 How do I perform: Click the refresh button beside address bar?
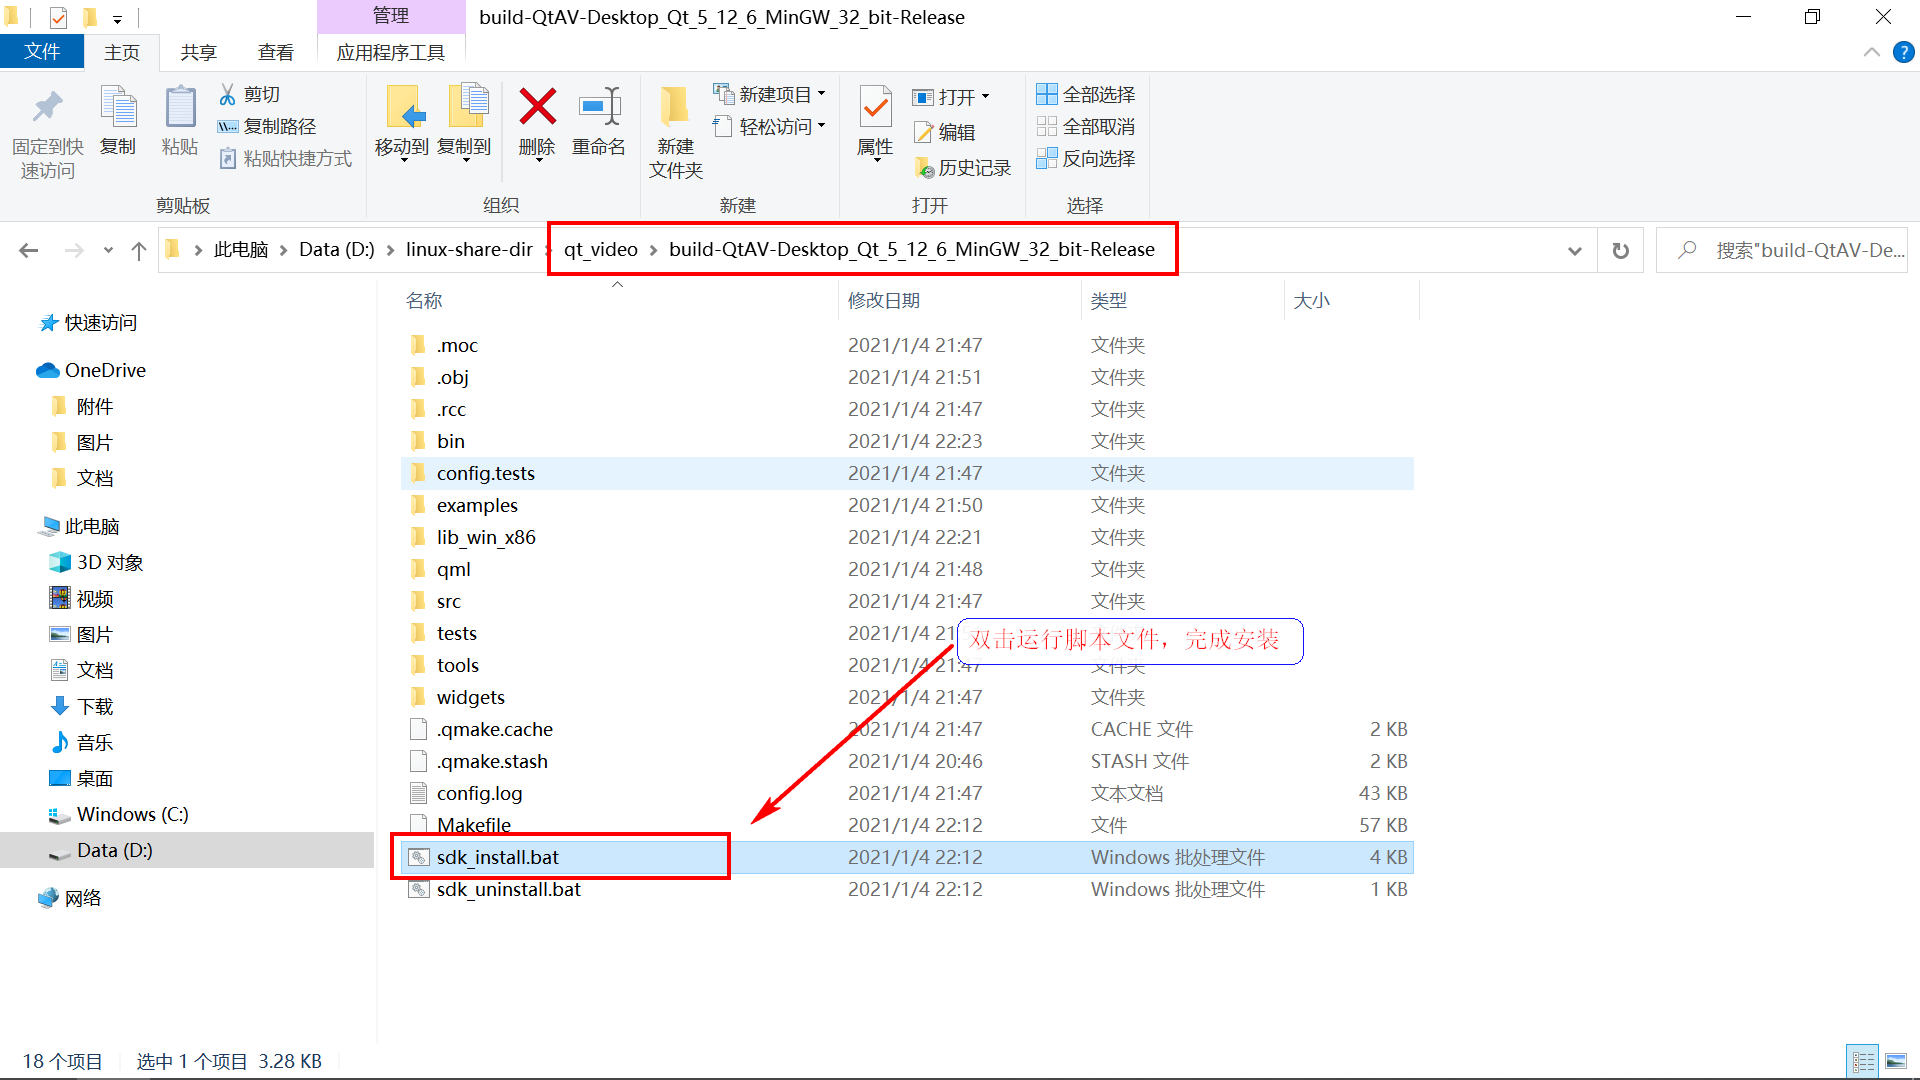tap(1620, 250)
